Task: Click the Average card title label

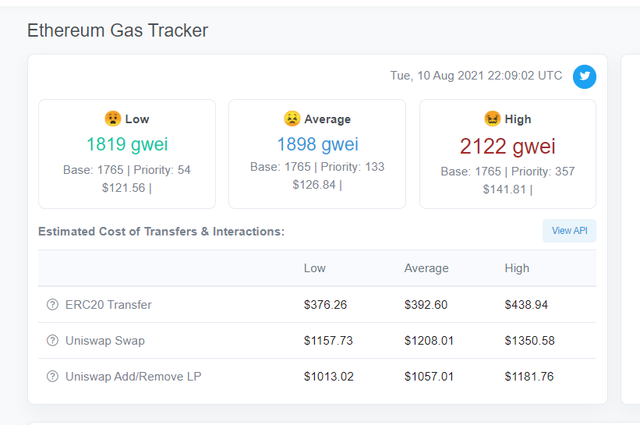Action: click(327, 119)
